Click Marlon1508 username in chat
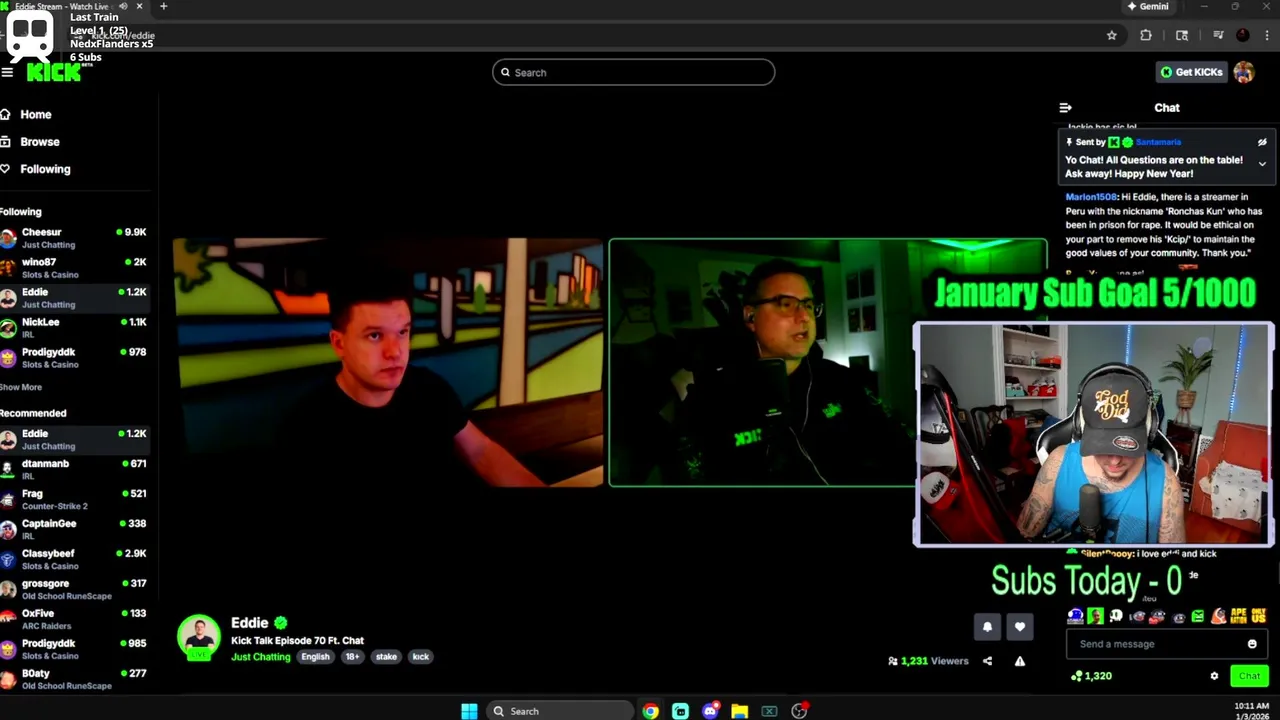 [x=1091, y=197]
